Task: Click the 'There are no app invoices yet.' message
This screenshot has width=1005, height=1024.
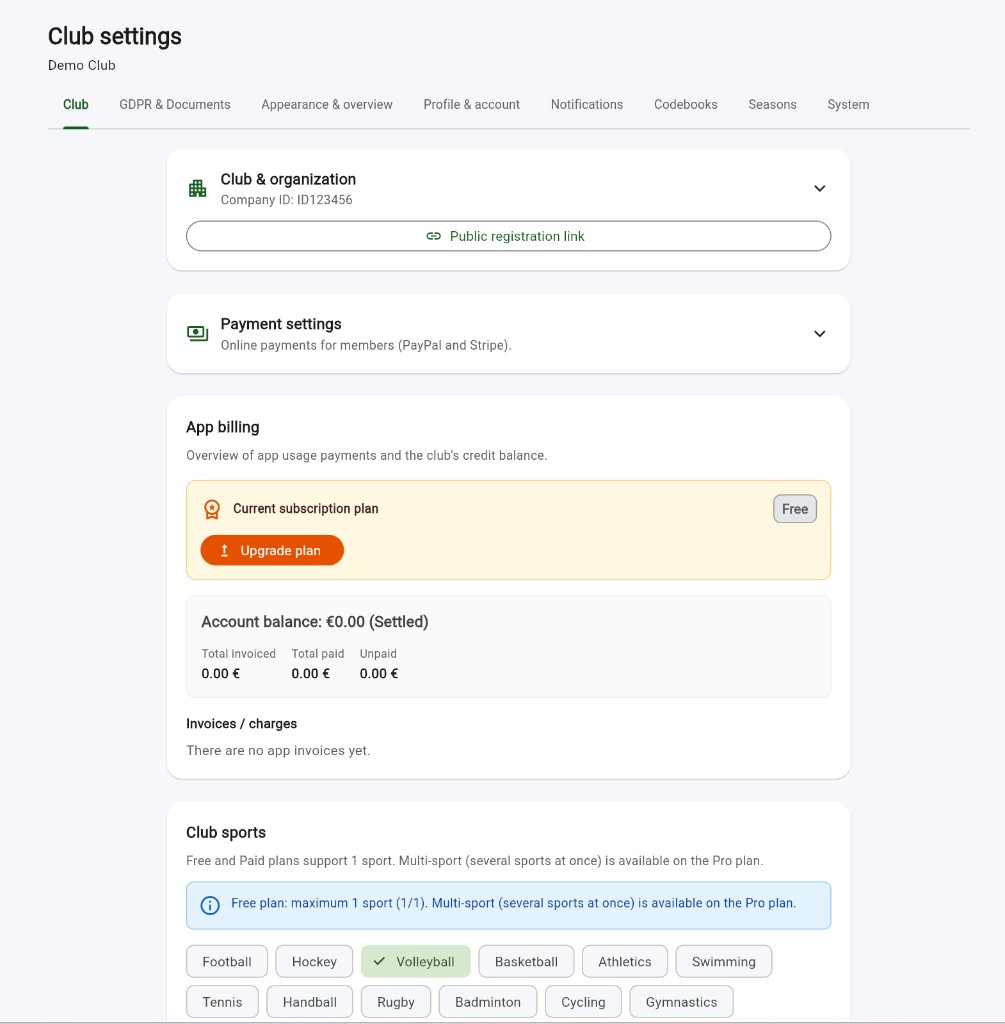Action: click(278, 750)
